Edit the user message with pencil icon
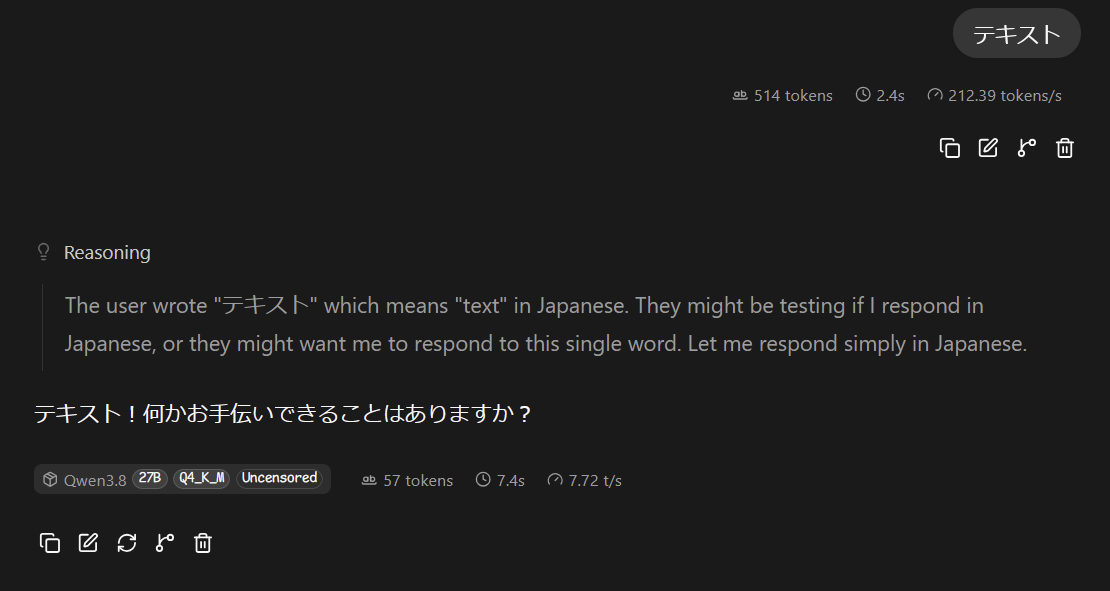Image resolution: width=1110 pixels, height=591 pixels. coord(988,148)
